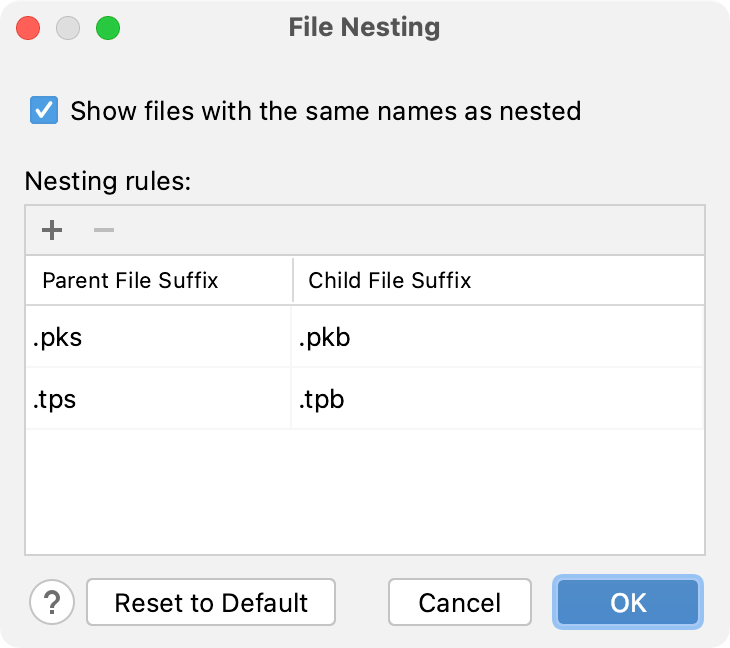Sort by Parent File Suffix column header

[x=159, y=280]
